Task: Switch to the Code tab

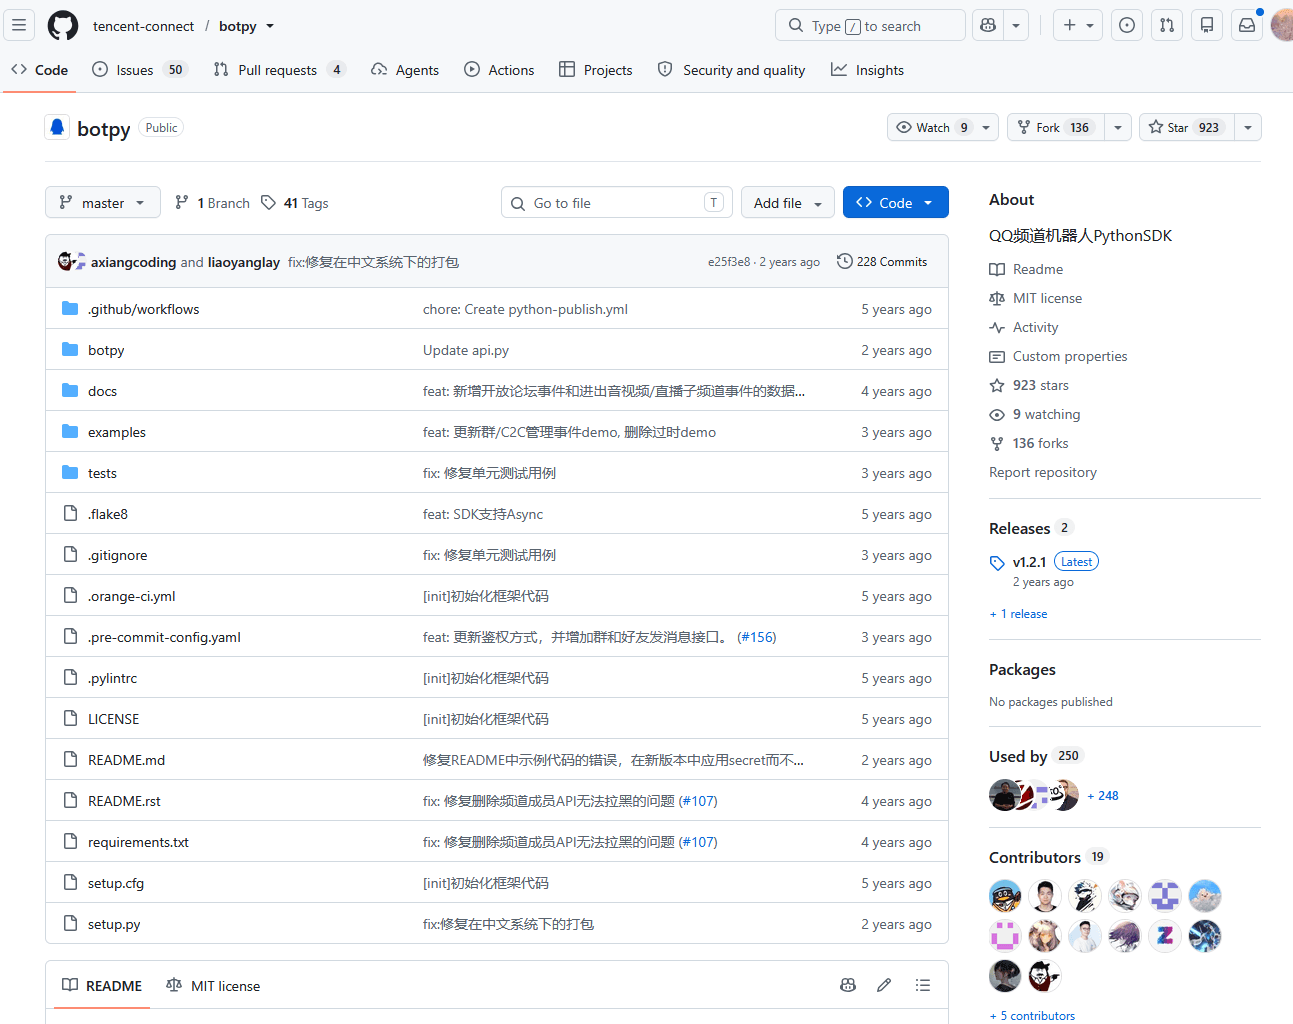Action: coord(39,70)
